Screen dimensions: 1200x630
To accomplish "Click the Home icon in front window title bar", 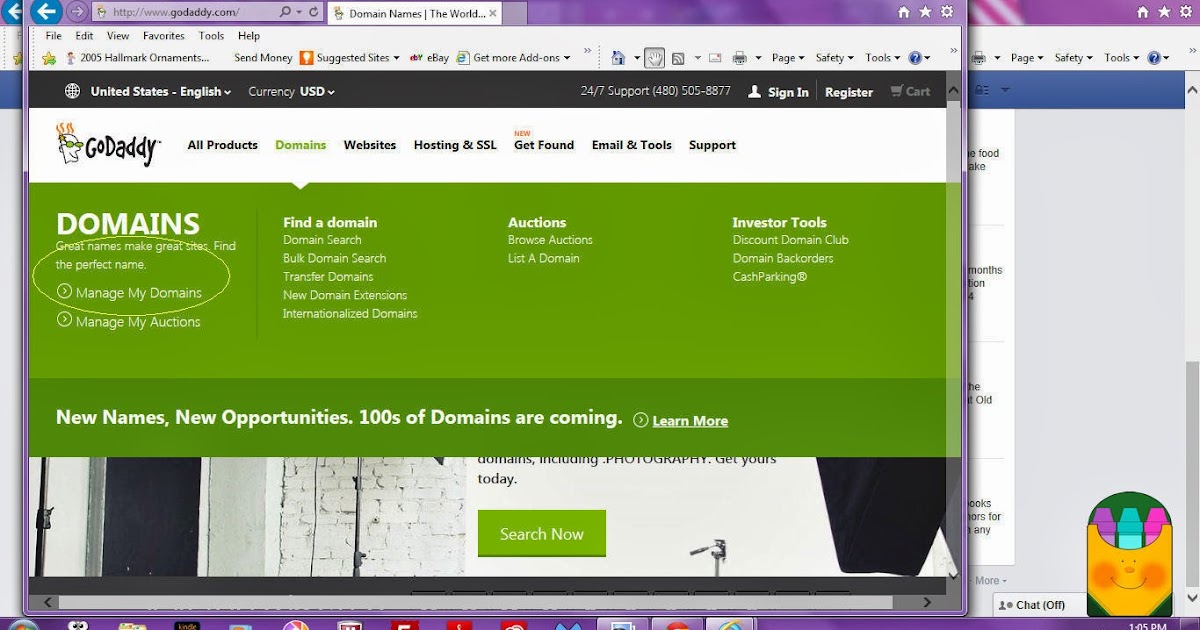I will [904, 12].
